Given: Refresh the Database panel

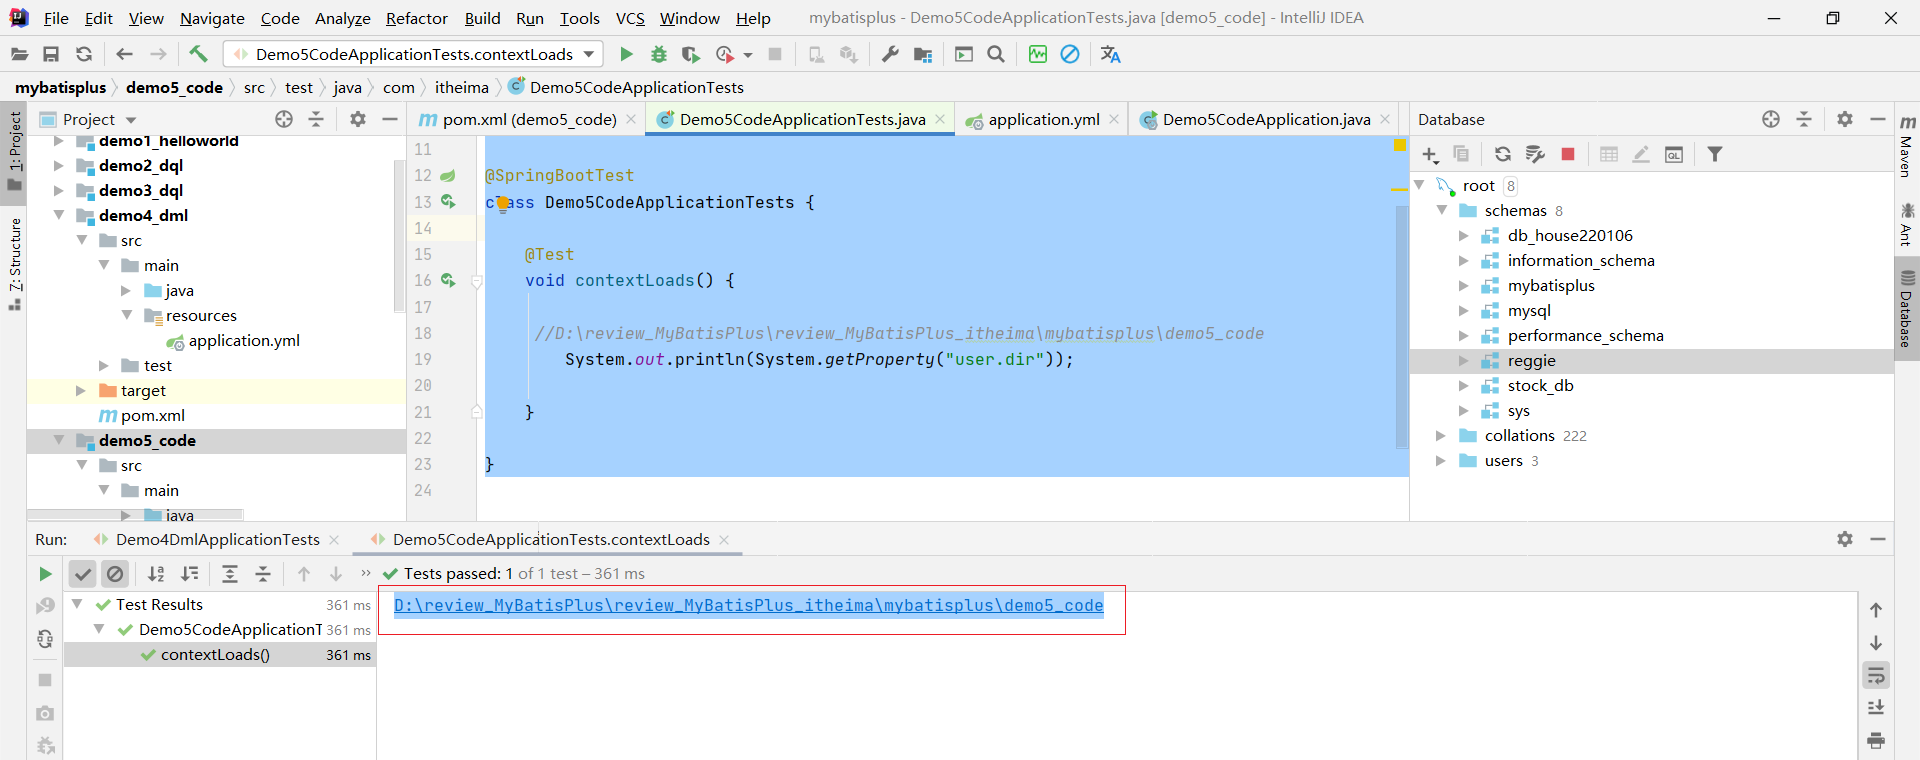Looking at the screenshot, I should coord(1502,154).
